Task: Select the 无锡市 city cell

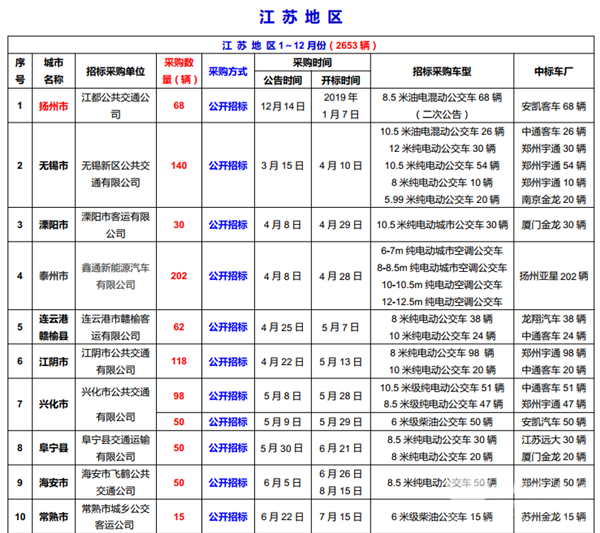Action: [x=53, y=164]
